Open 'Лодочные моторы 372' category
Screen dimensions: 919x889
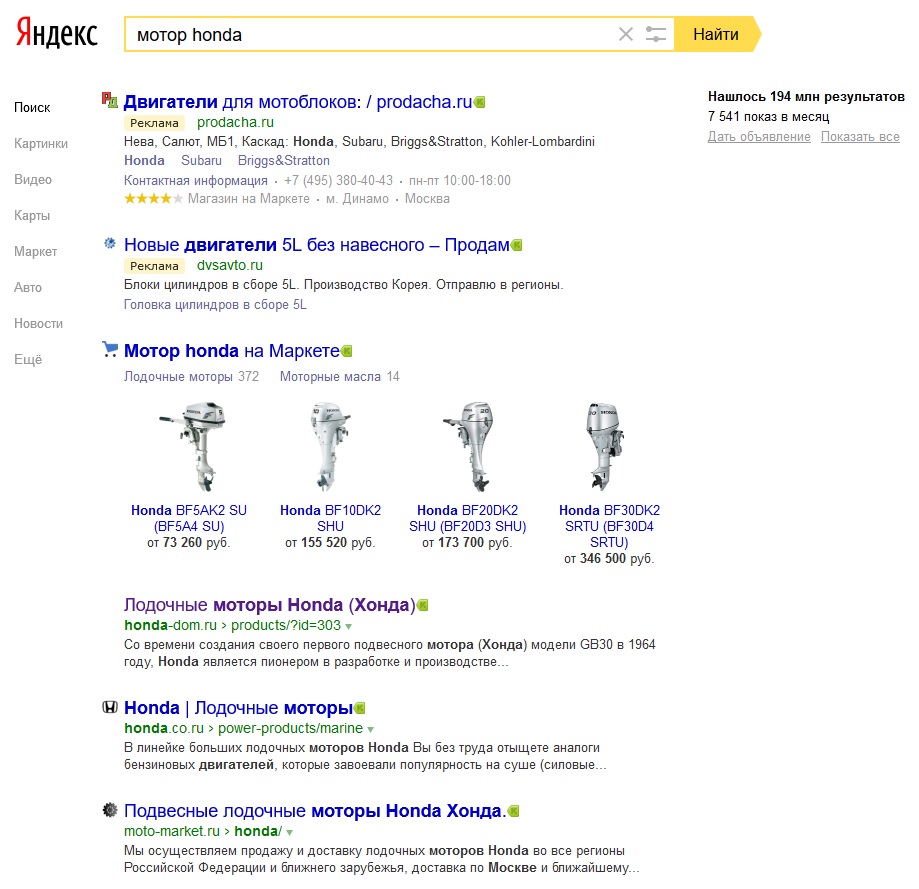click(191, 377)
